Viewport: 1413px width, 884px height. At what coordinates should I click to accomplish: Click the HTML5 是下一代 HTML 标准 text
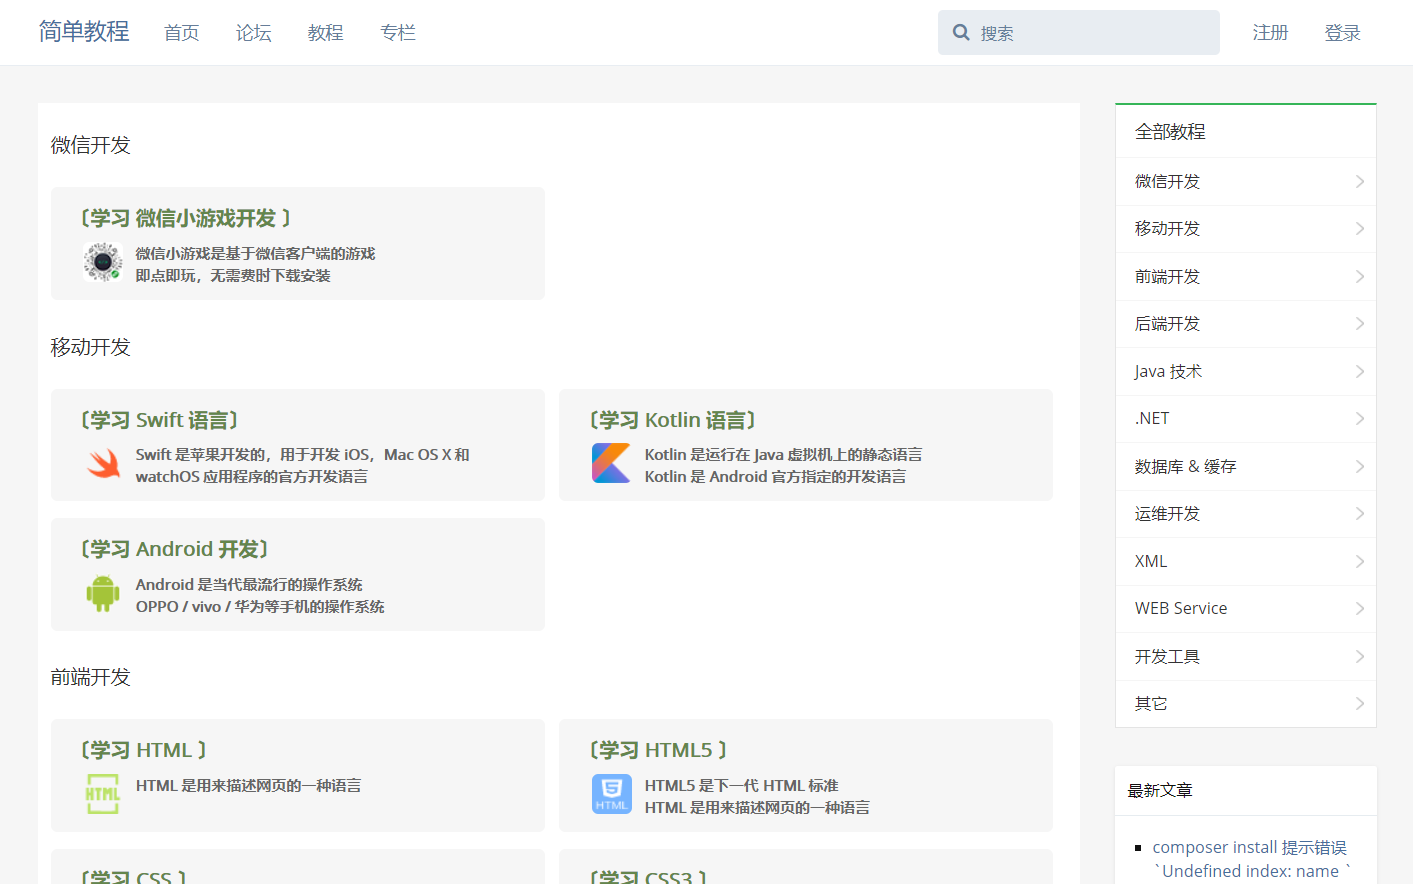(x=741, y=785)
